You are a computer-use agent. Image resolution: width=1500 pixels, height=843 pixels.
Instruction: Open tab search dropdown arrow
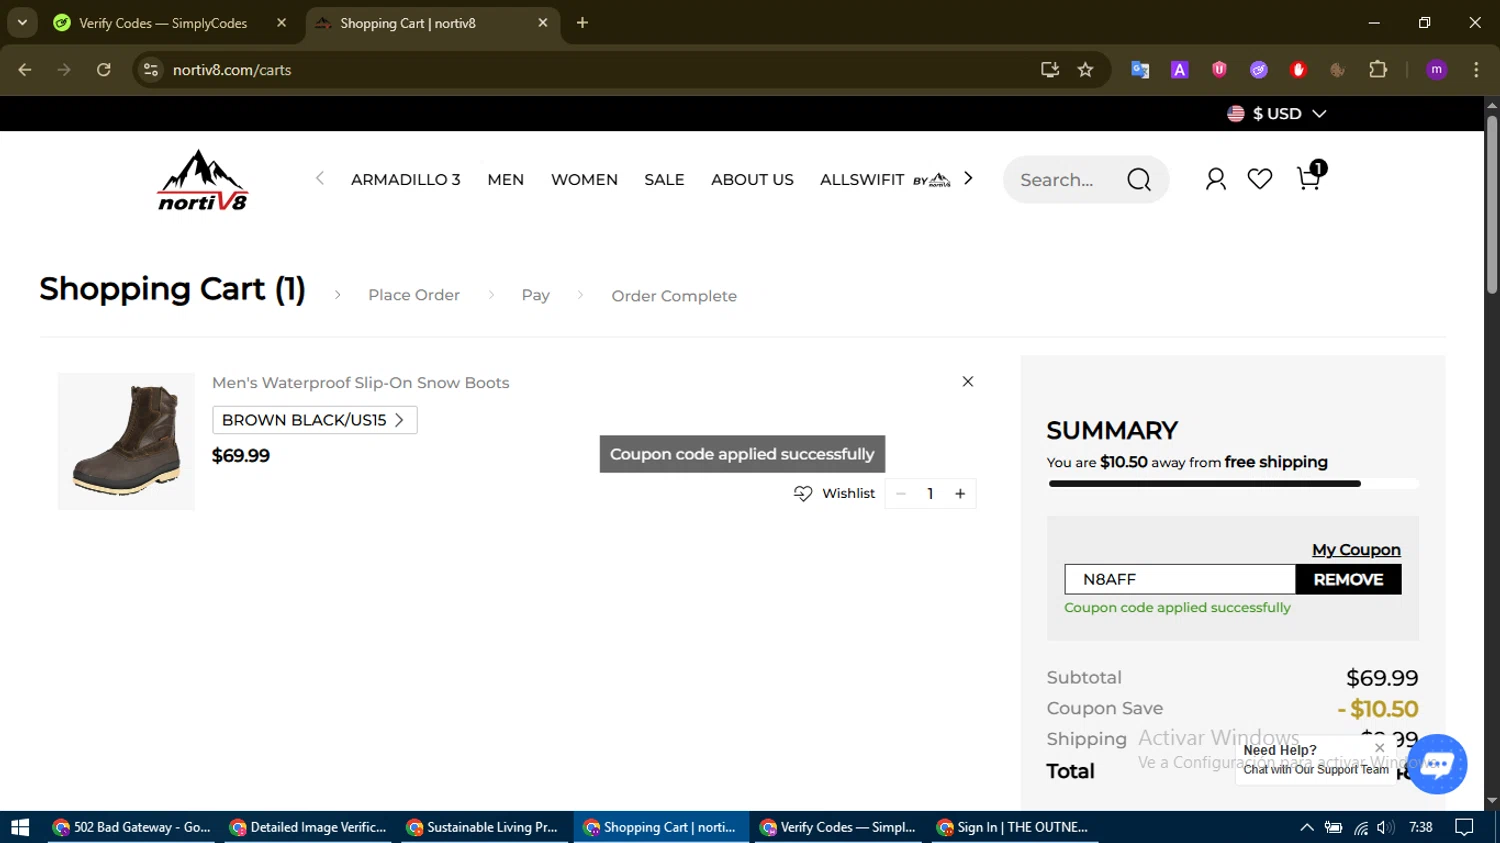pos(22,23)
